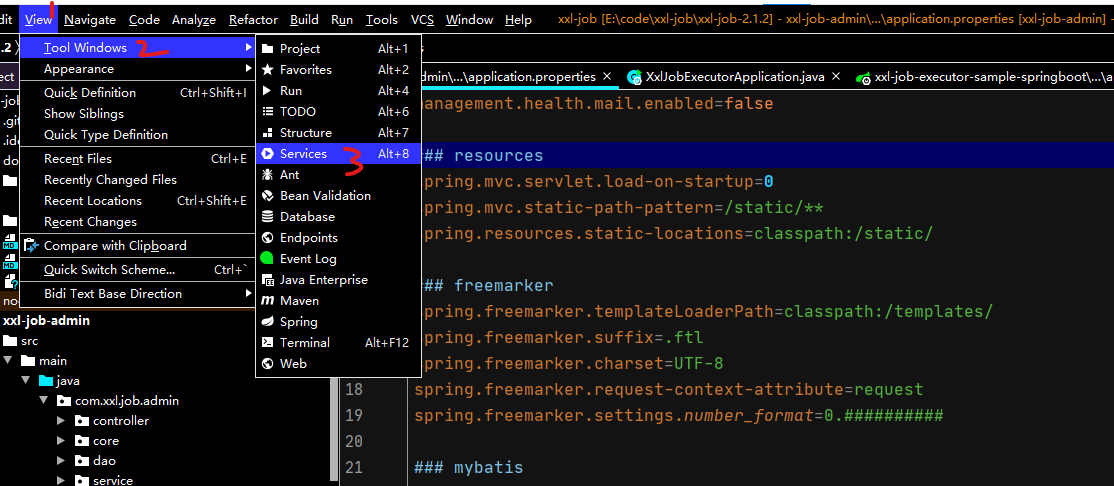
Task: Select Show Siblings menu entry
Action: coord(137,114)
